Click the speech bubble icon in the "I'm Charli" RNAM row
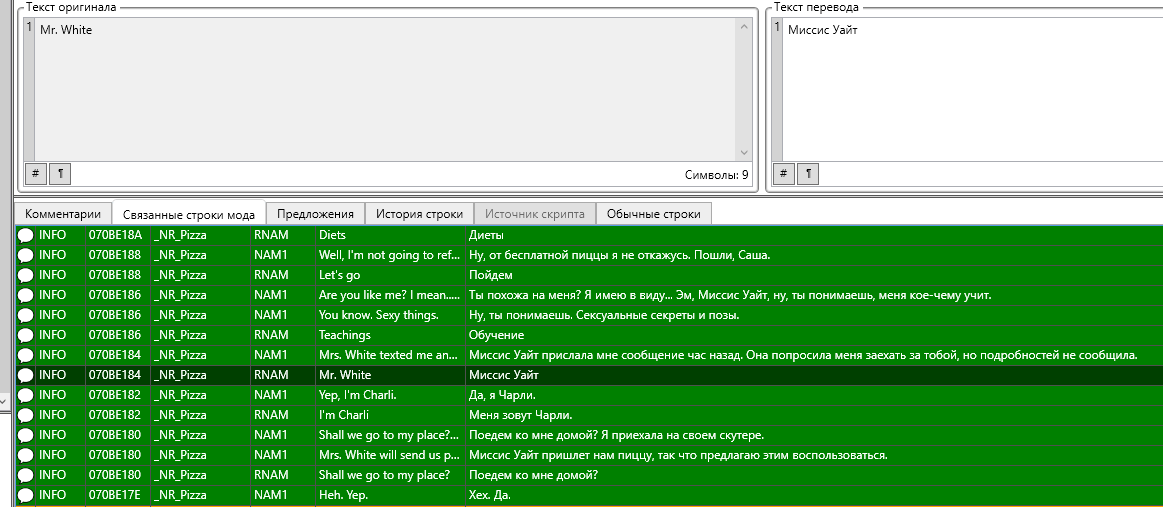 [x=25, y=415]
